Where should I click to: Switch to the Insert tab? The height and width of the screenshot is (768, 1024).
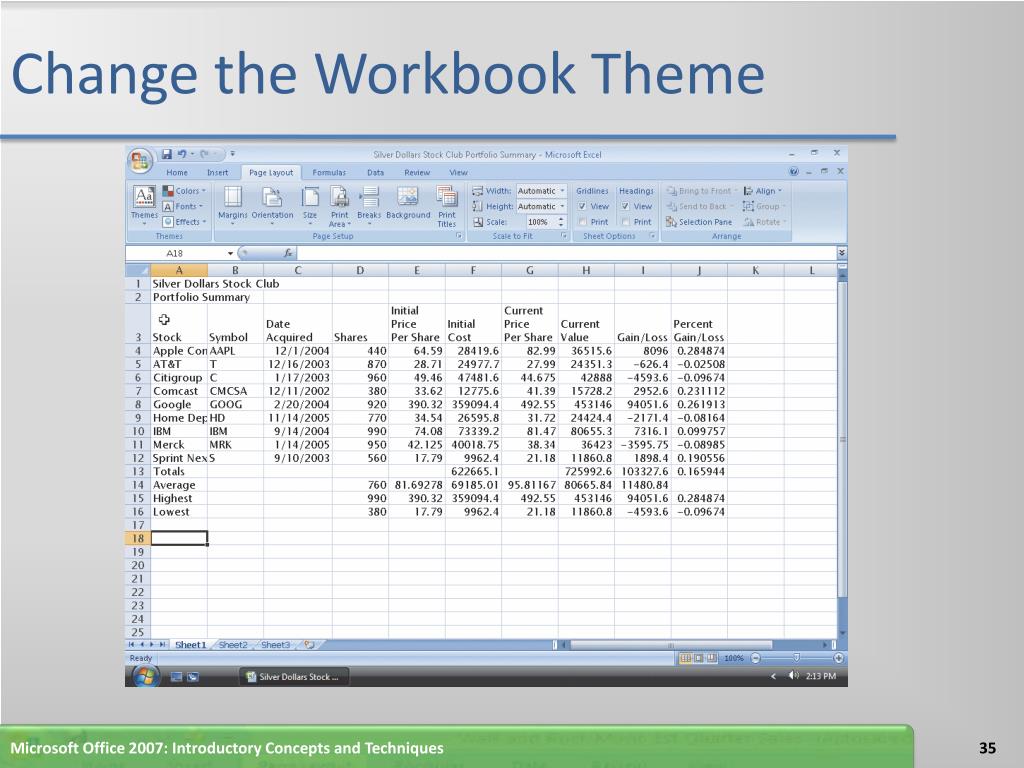(217, 172)
